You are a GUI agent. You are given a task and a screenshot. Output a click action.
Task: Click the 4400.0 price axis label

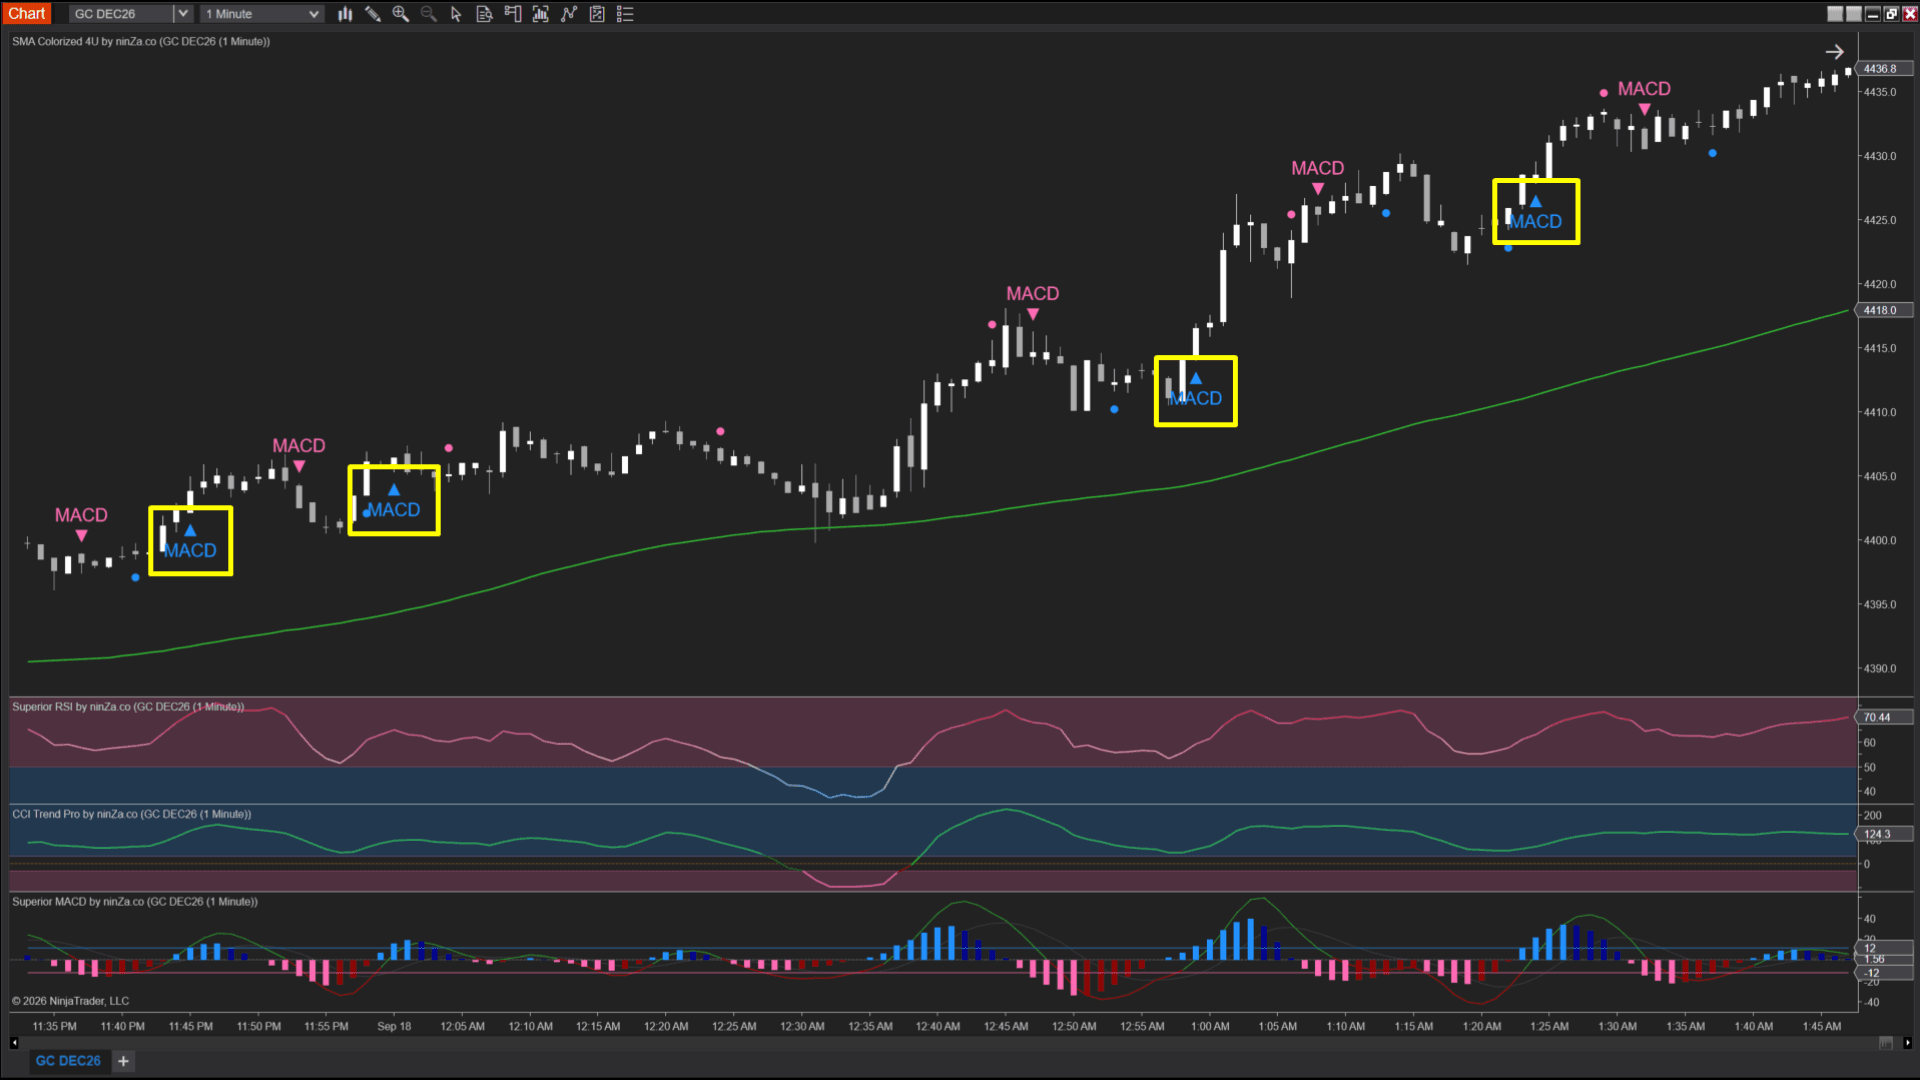pos(1880,541)
